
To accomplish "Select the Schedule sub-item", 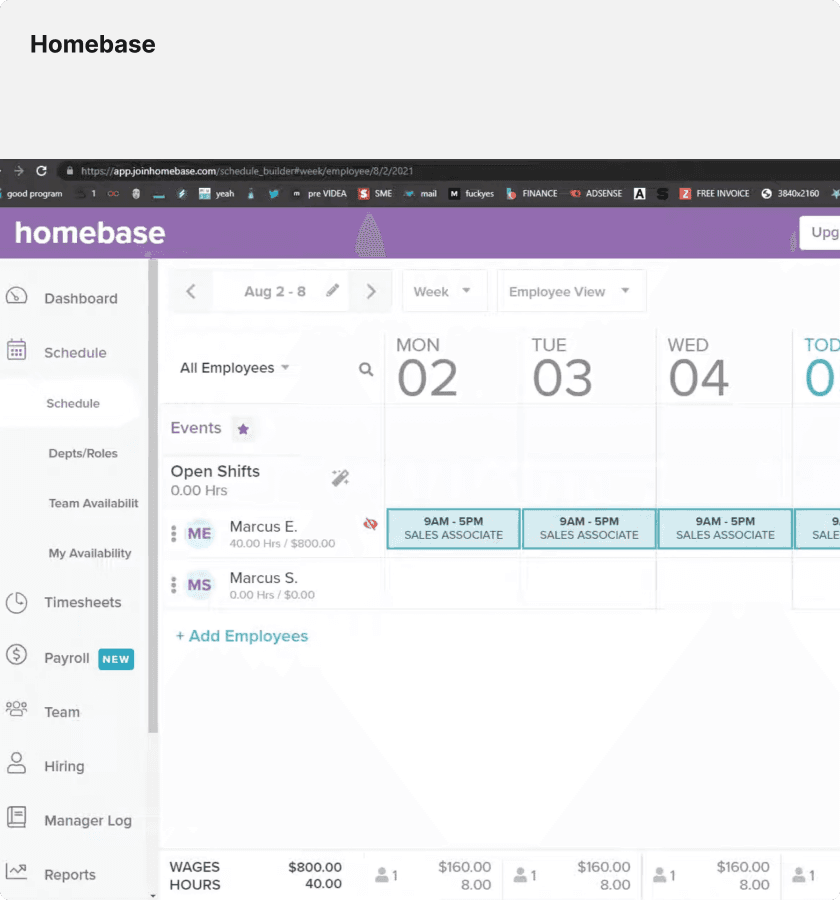I will (x=73, y=404).
